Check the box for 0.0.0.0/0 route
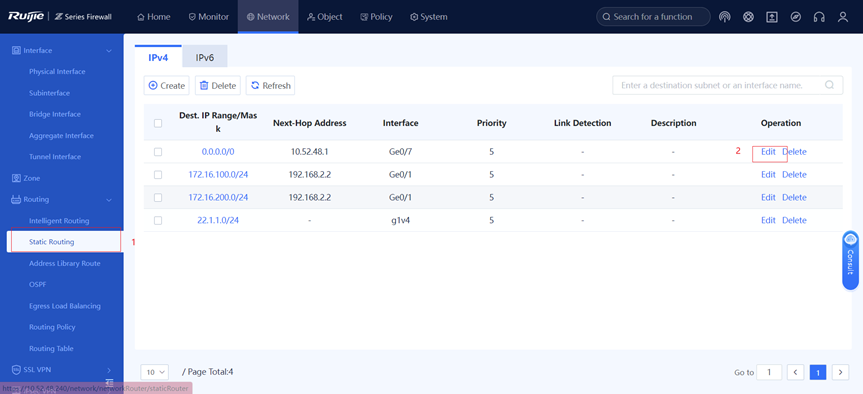This screenshot has width=863, height=394. 158,152
